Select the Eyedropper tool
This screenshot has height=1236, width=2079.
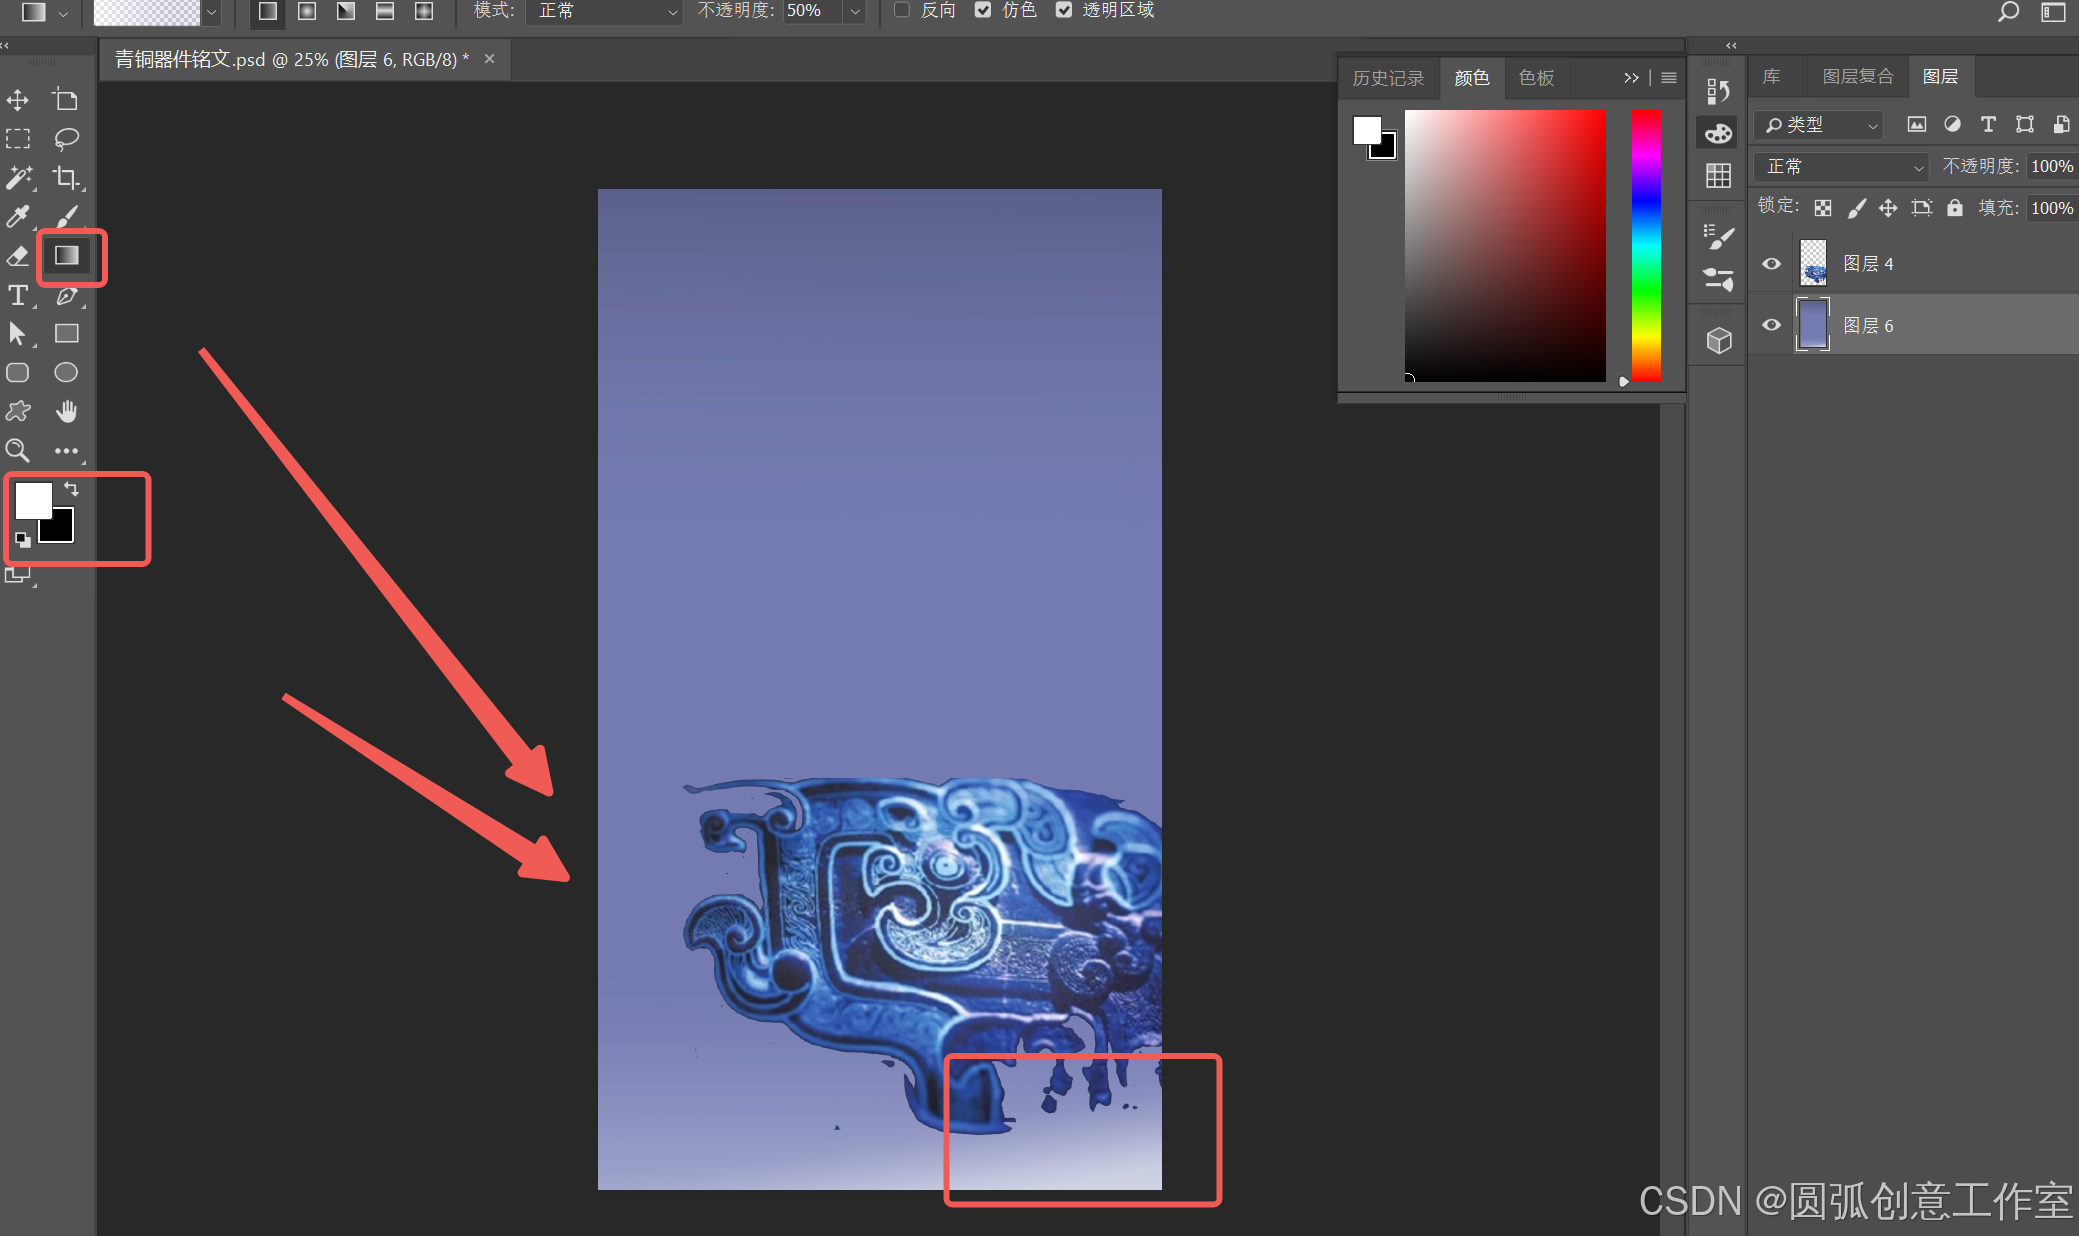click(18, 217)
